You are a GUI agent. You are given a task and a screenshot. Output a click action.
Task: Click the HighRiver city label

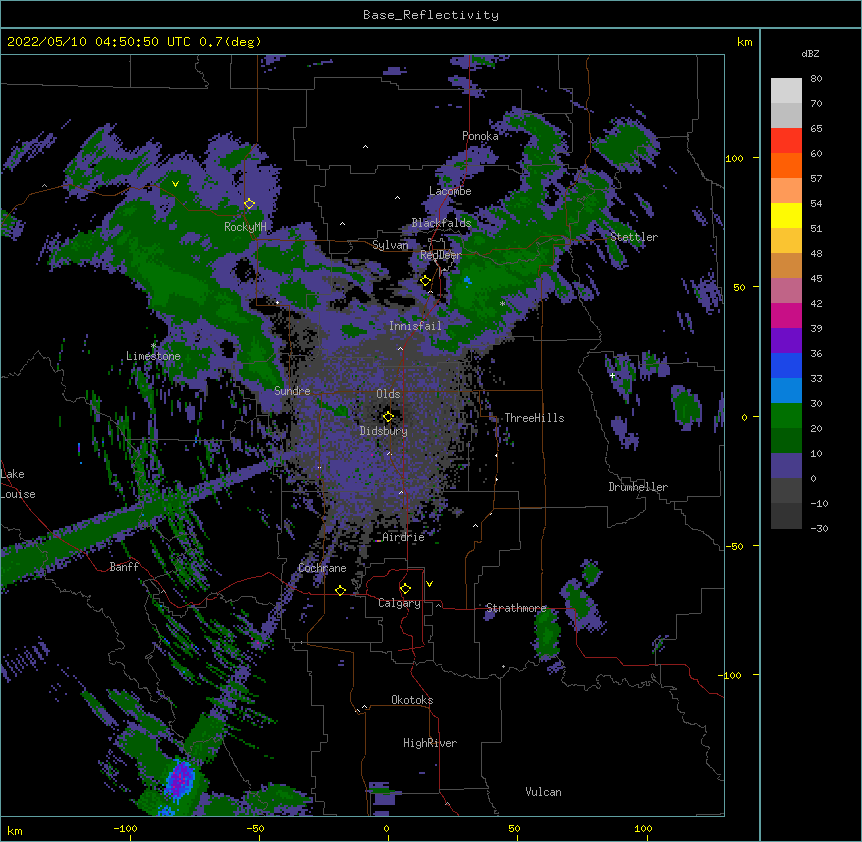tap(430, 743)
